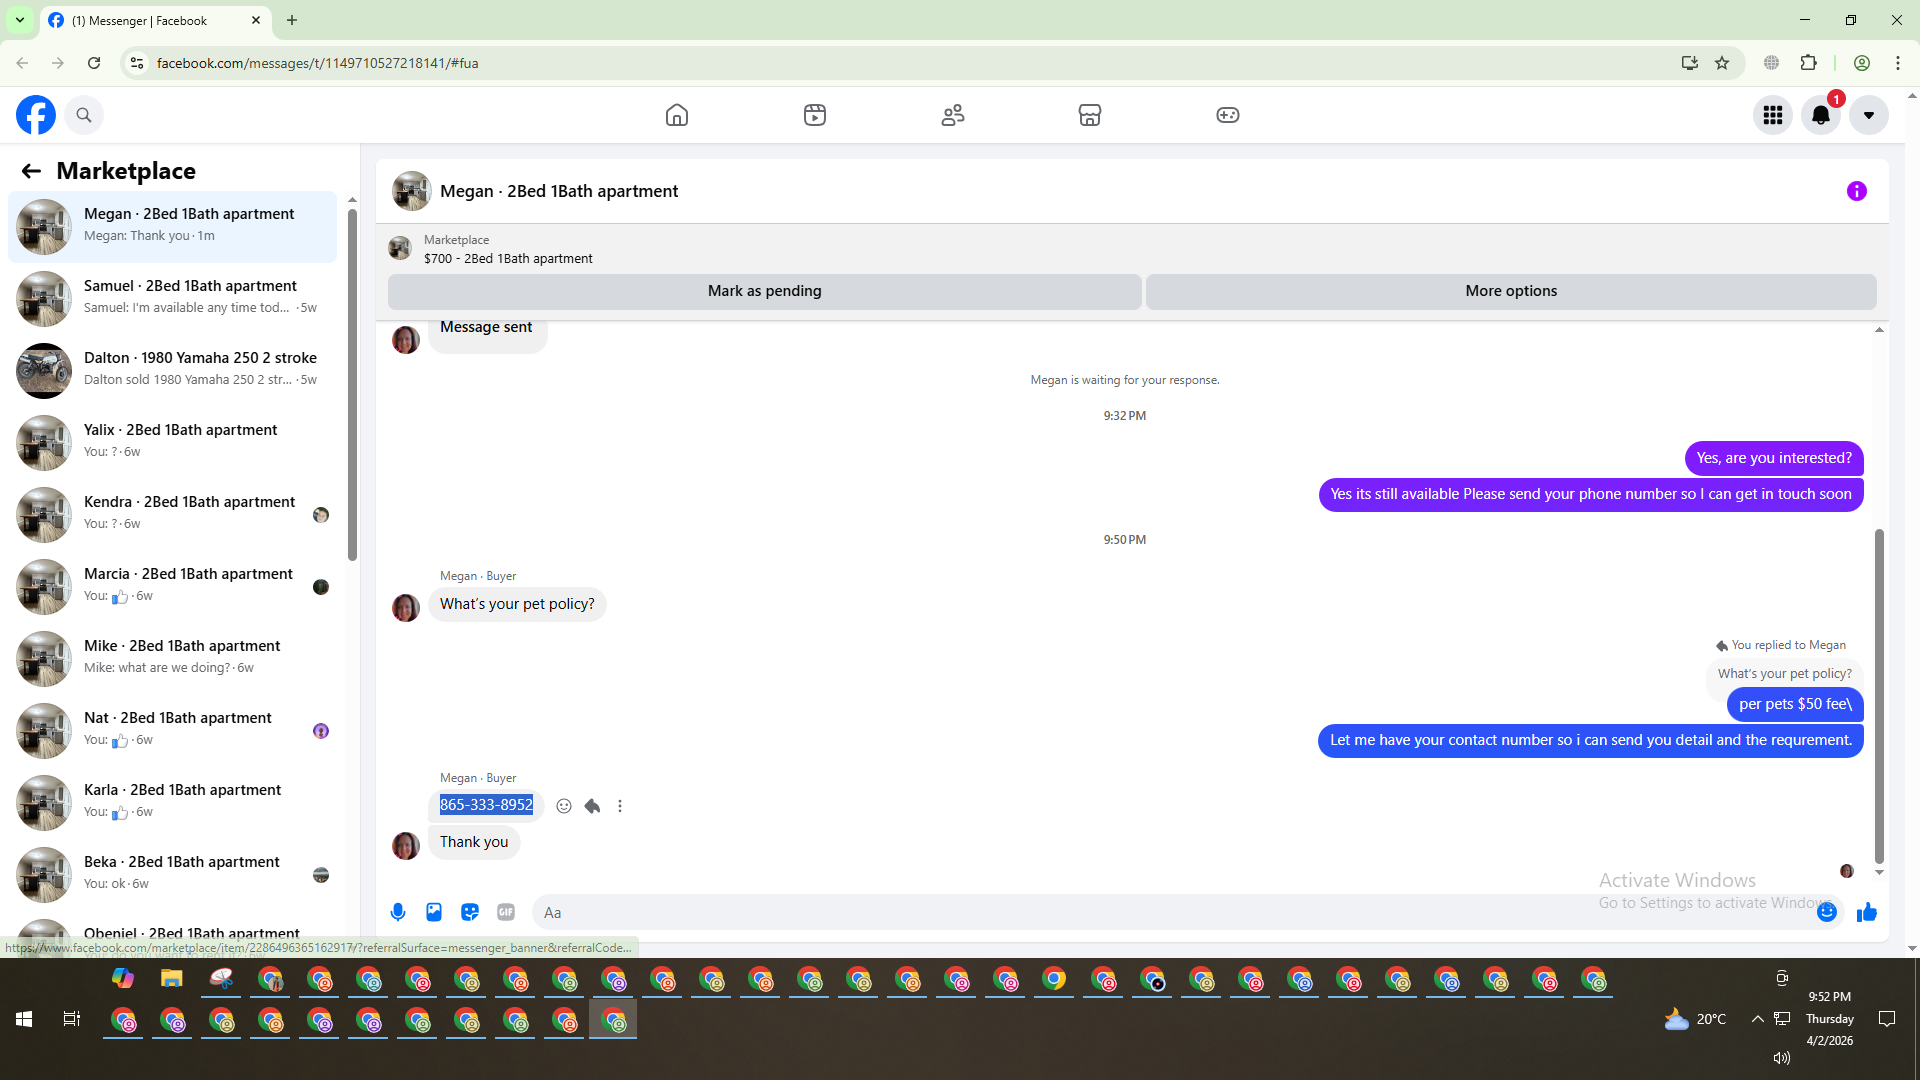Open the GIF picker
This screenshot has height=1080, width=1920.
[x=506, y=912]
